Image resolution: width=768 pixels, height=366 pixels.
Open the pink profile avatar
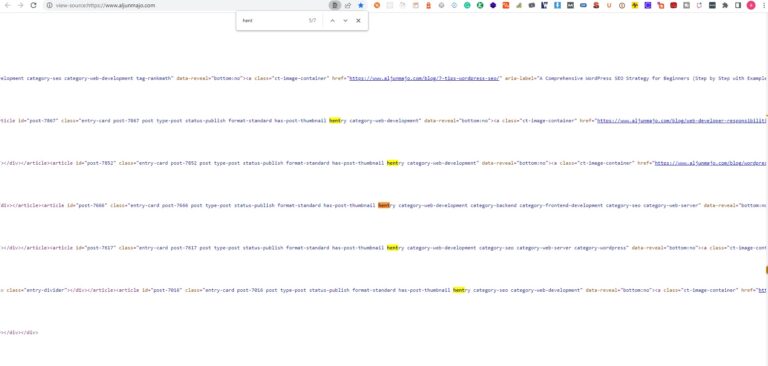(x=751, y=5)
